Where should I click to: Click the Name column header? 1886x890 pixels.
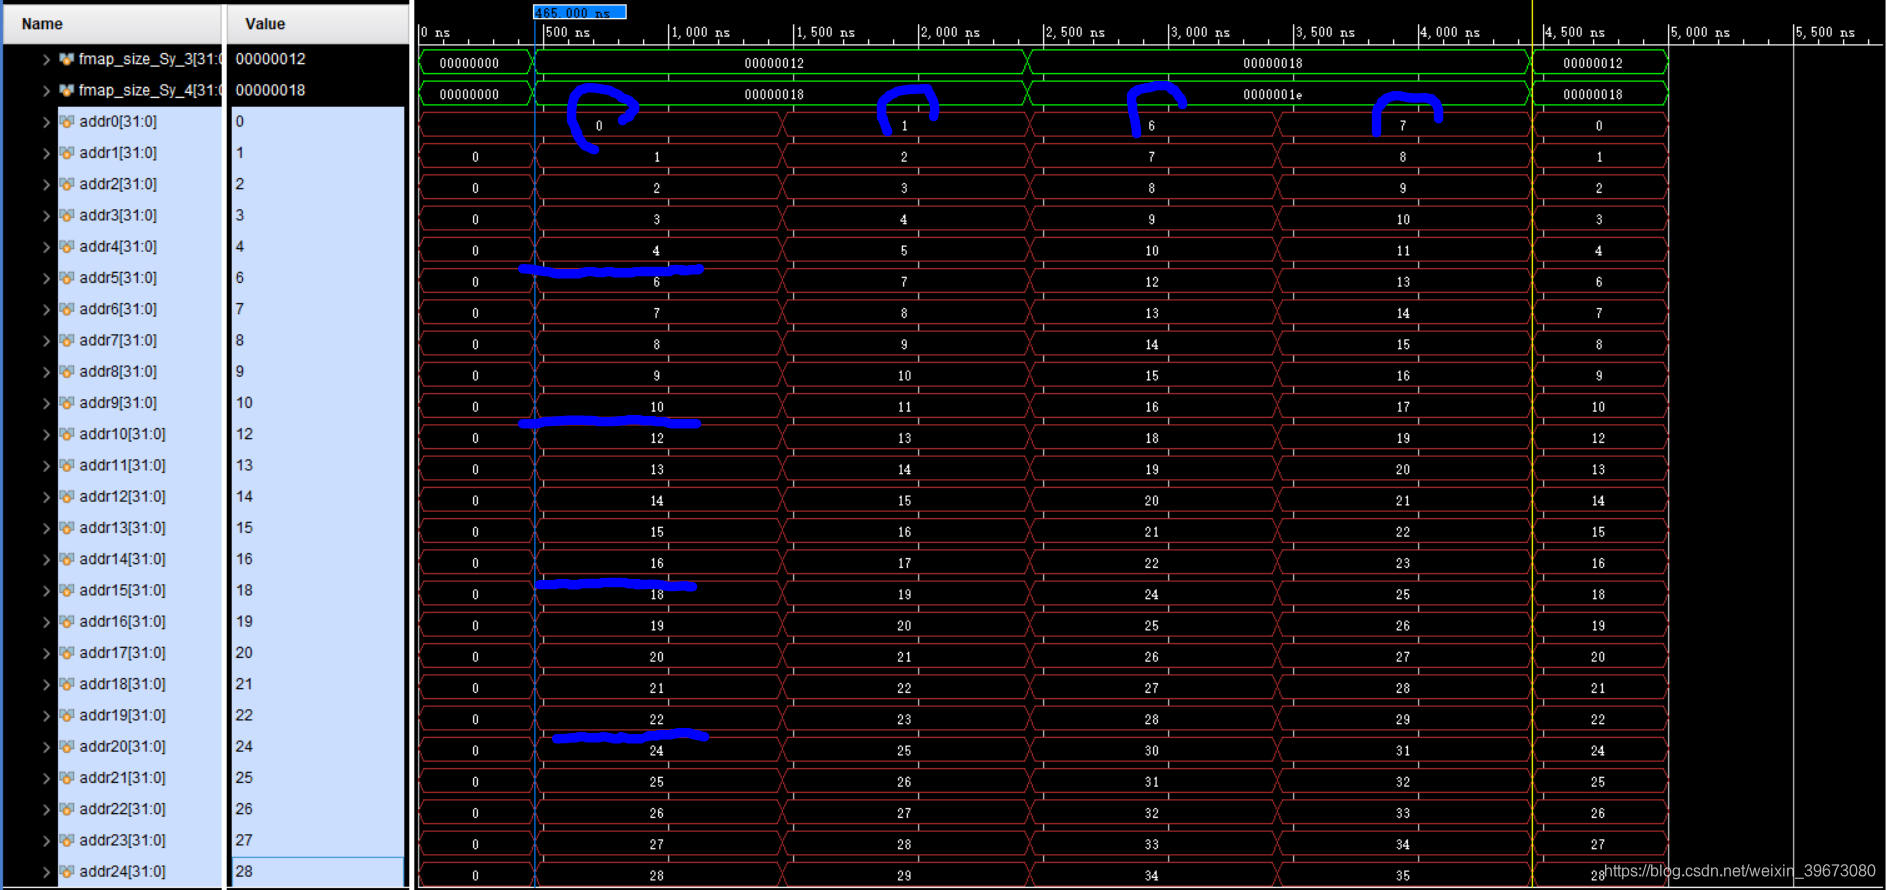point(112,24)
